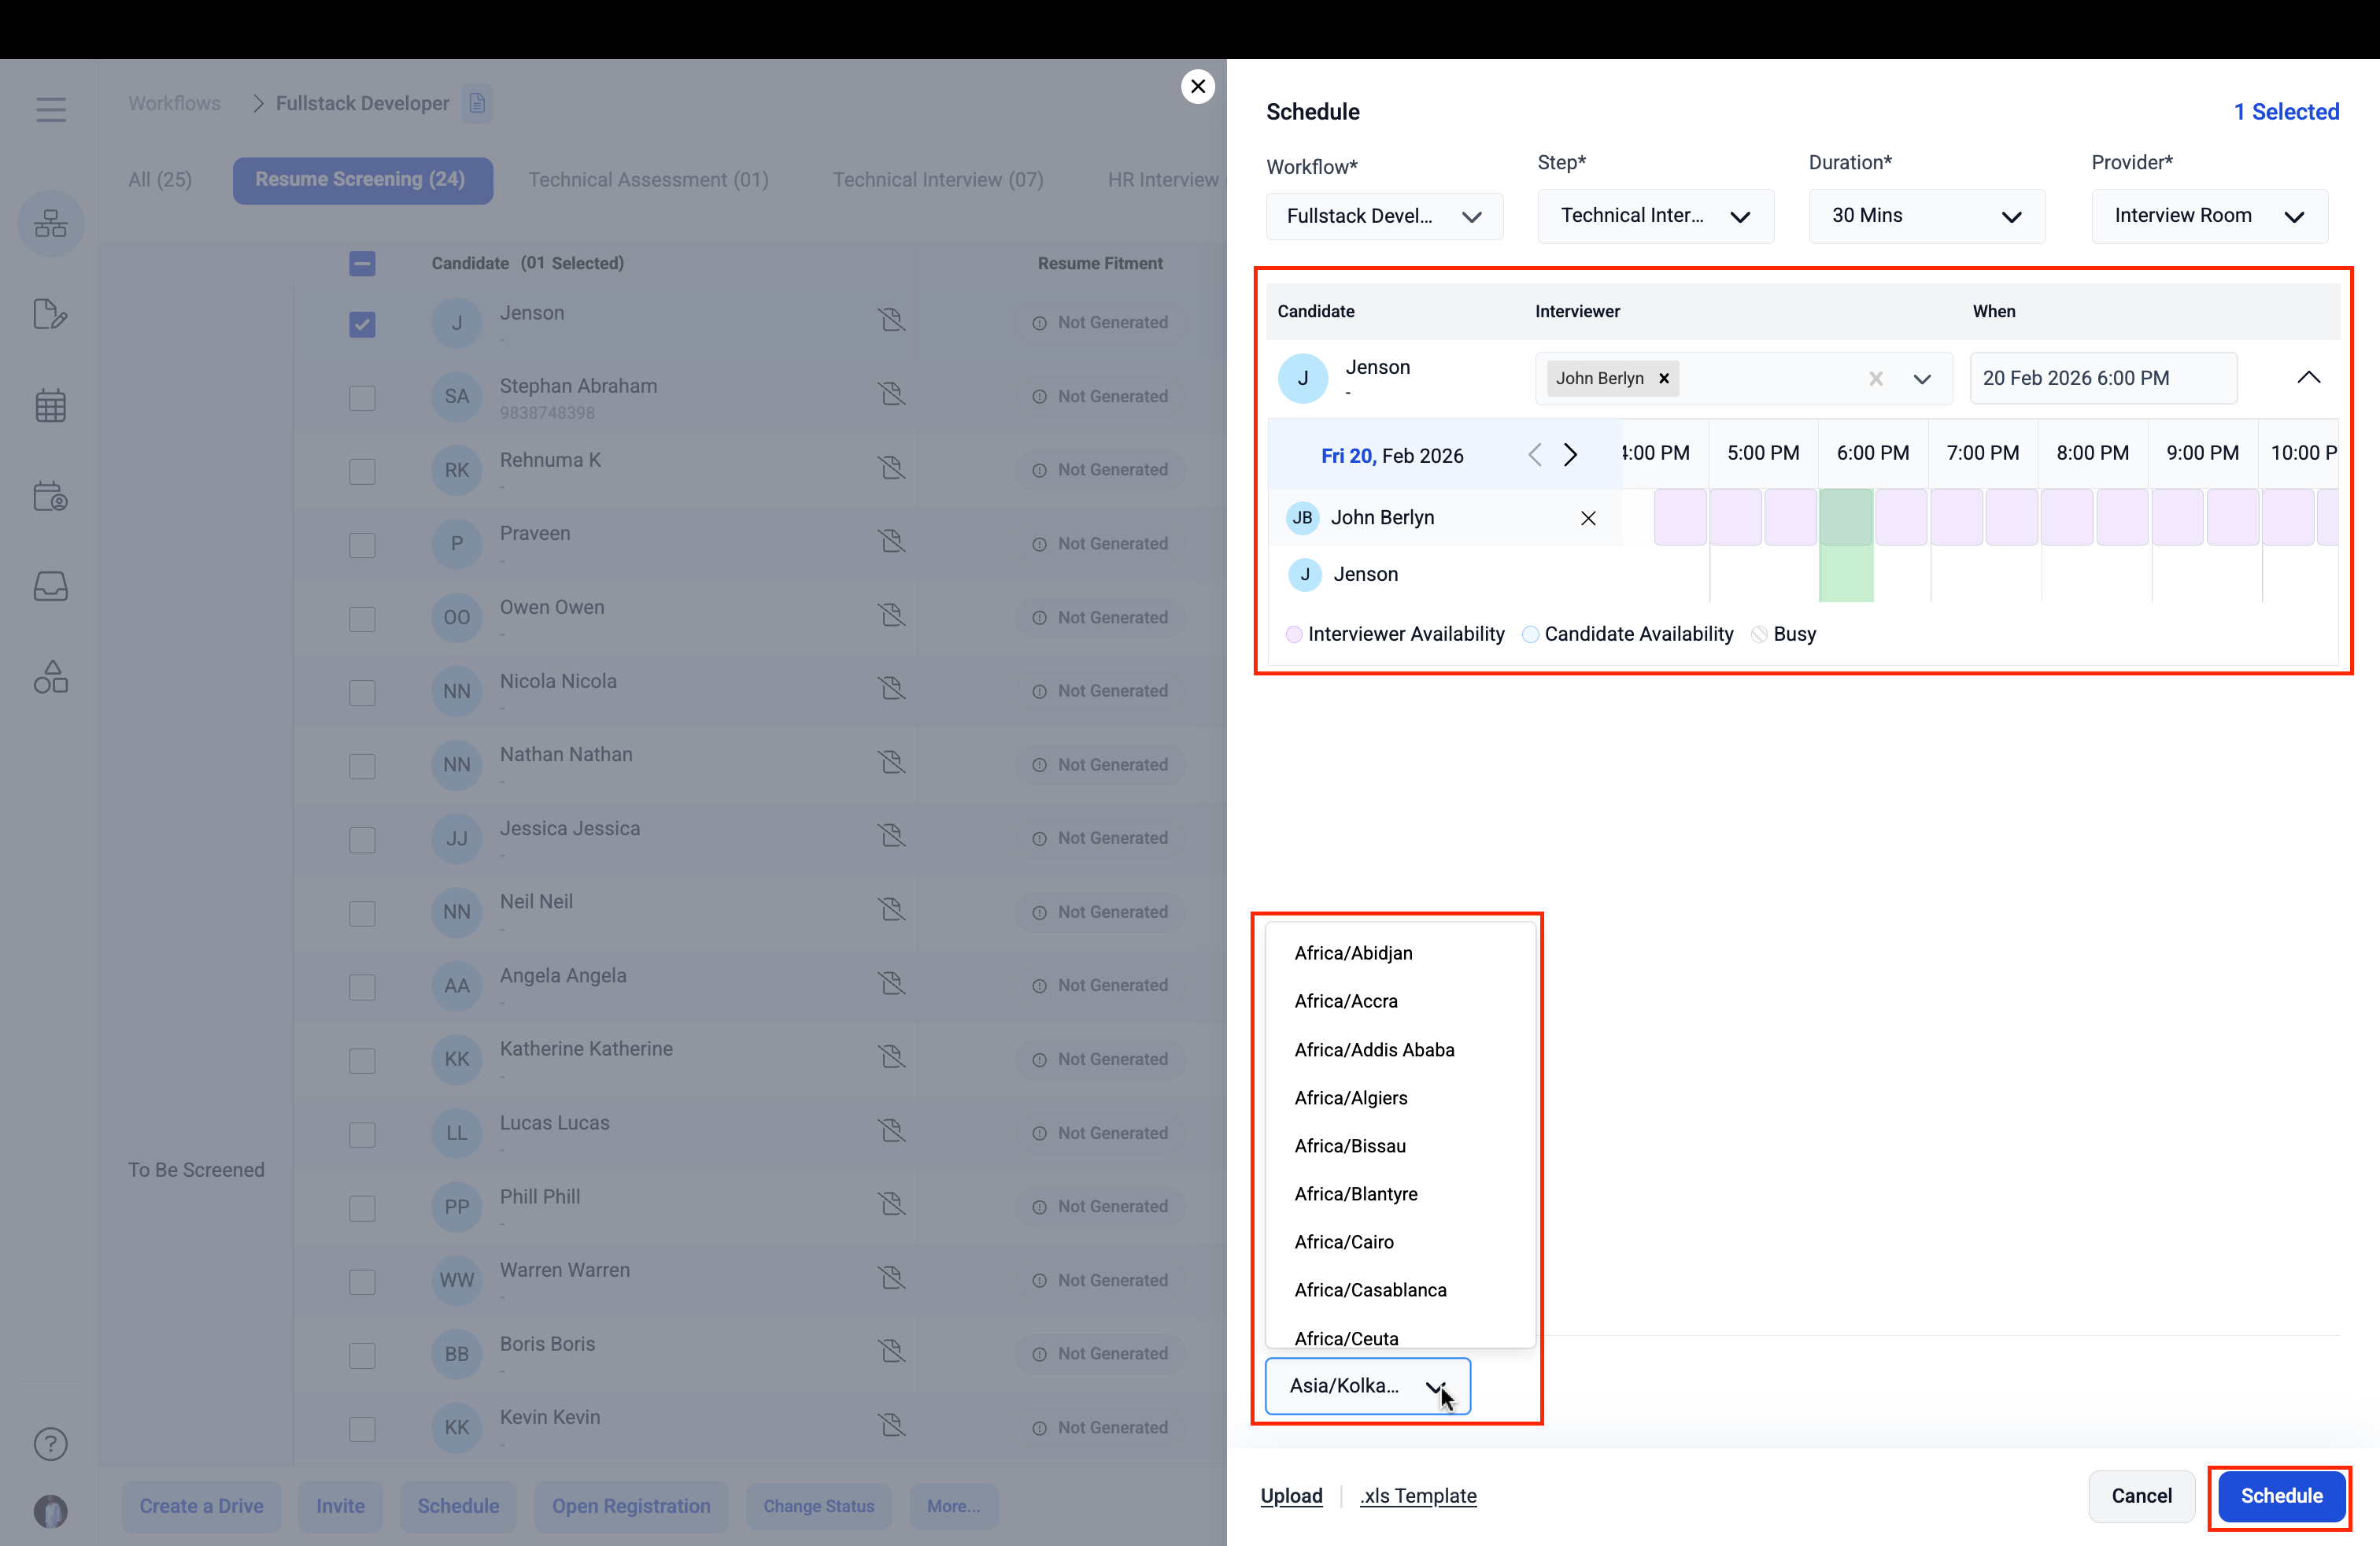This screenshot has width=2380, height=1546.
Task: Collapse Jenson's schedule row chevron
Action: coord(2308,377)
